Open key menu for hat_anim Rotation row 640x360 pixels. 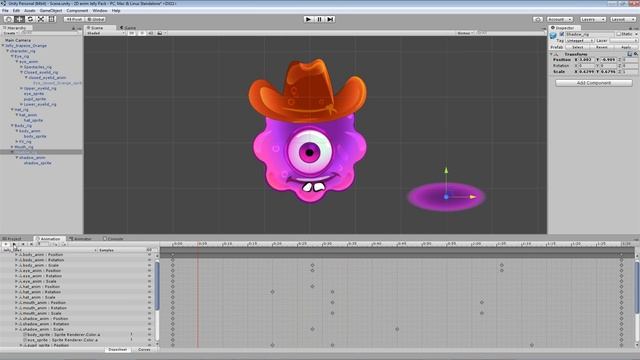(149, 292)
